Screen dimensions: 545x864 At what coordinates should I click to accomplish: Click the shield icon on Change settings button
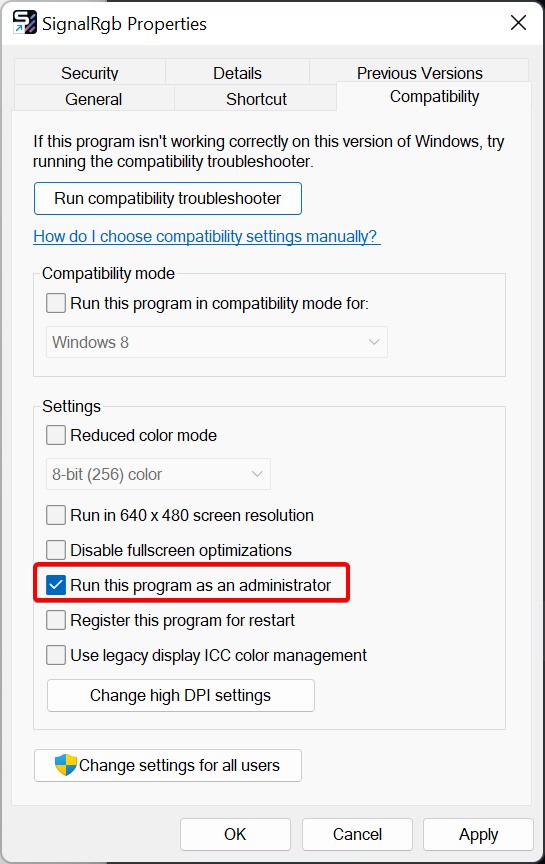tap(66, 765)
